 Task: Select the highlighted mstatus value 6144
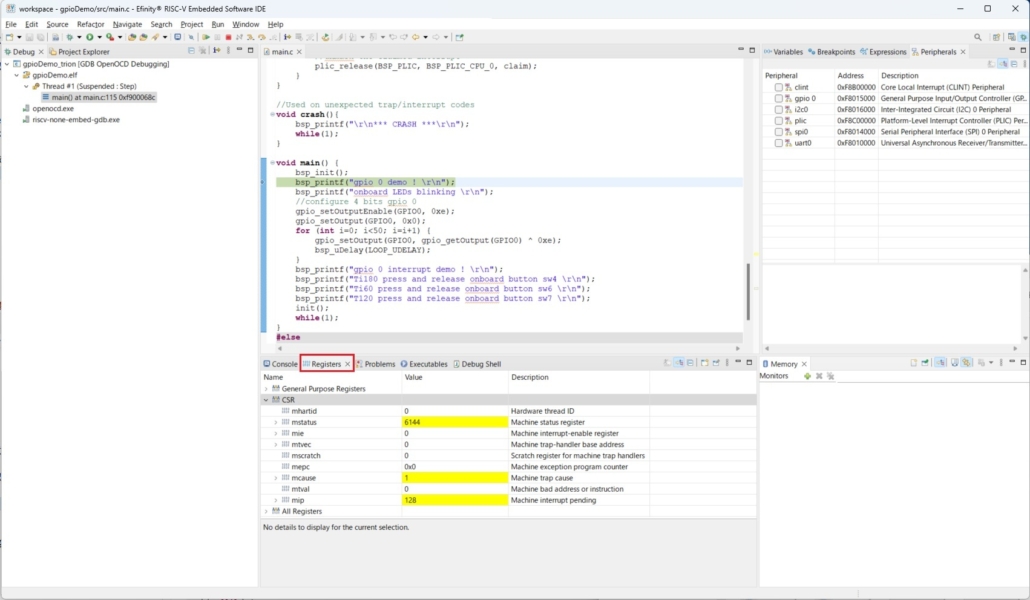[455, 423]
